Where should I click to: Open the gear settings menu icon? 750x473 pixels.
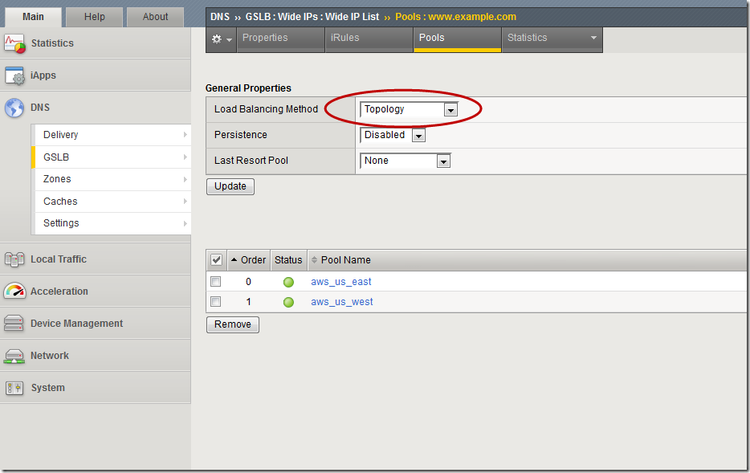point(221,39)
